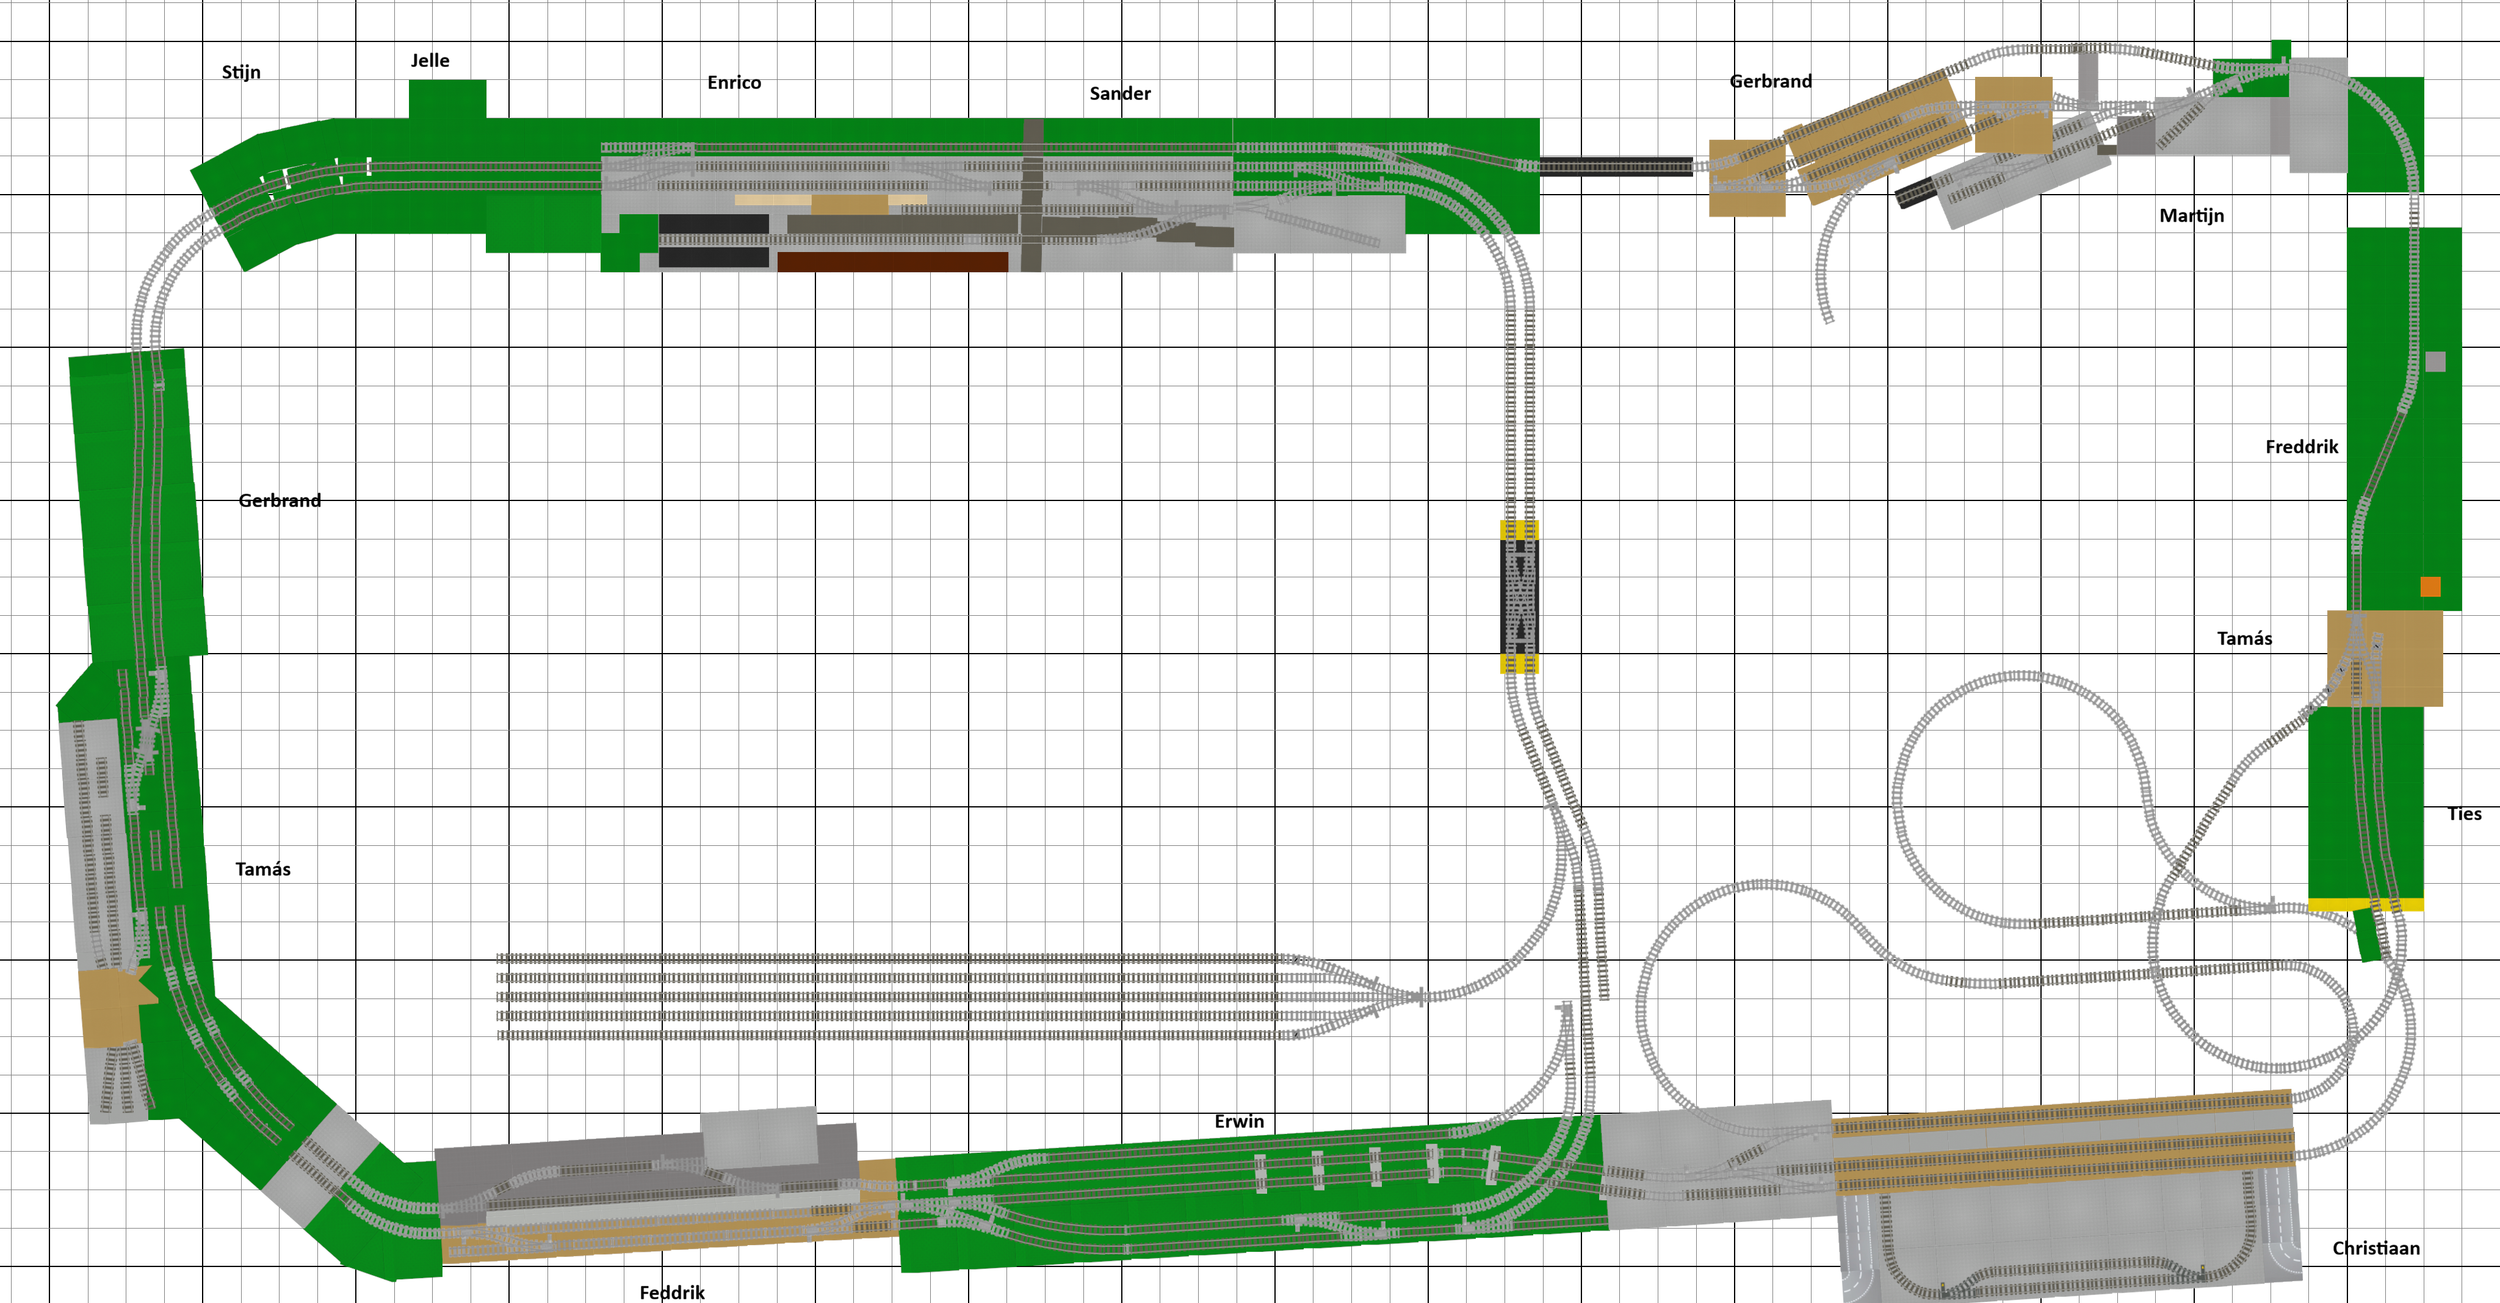The width and height of the screenshot is (2500, 1303).
Task: Click the yellow-edged black crossing on center track
Action: click(1519, 597)
